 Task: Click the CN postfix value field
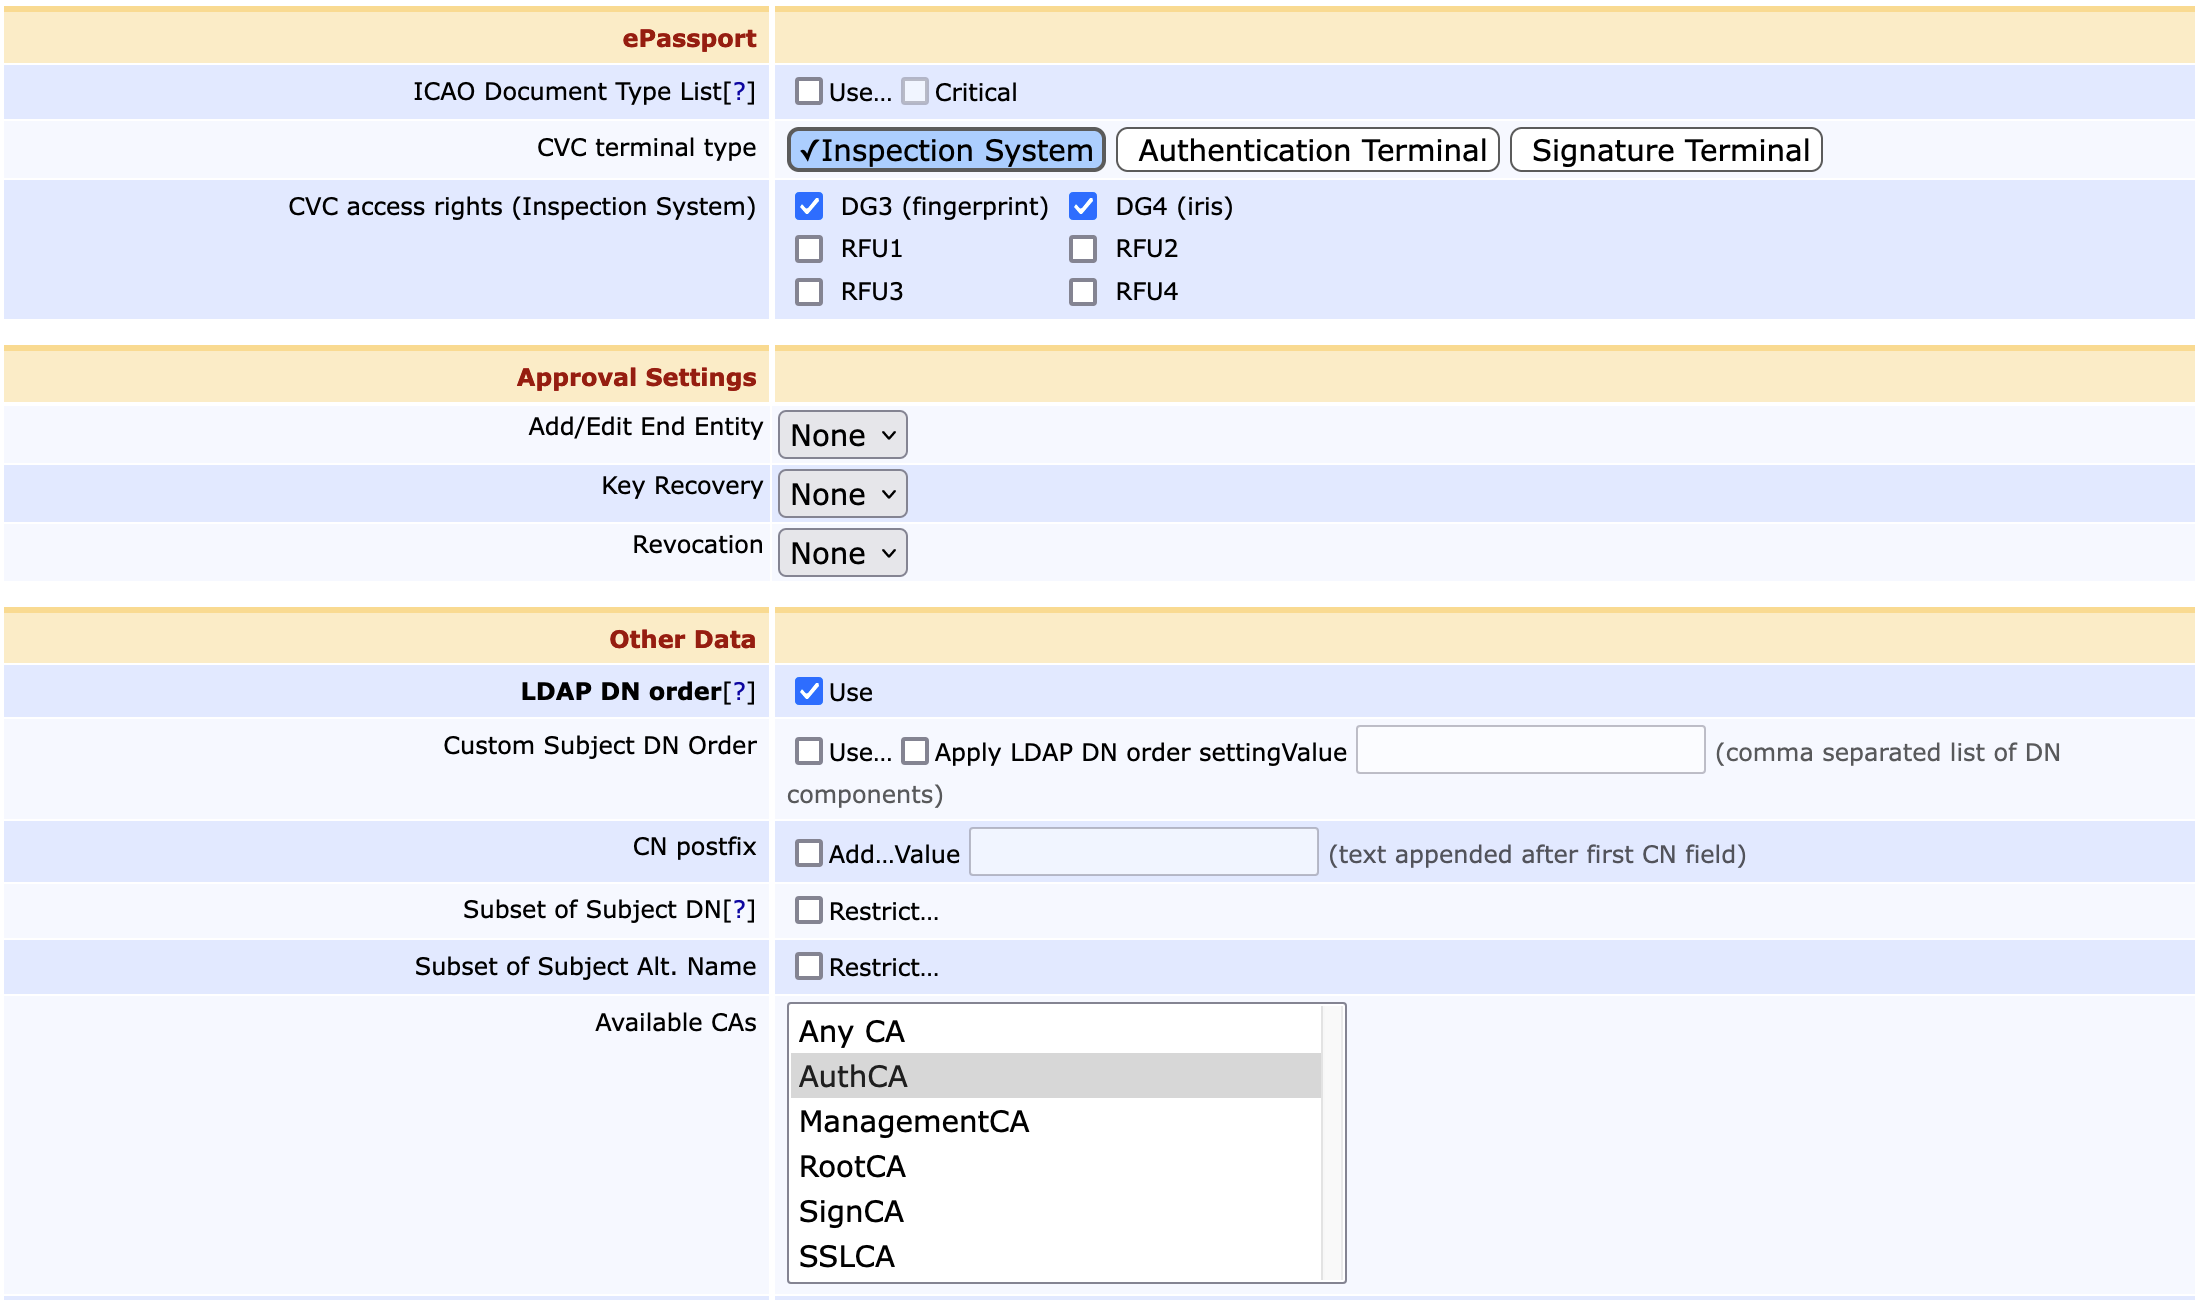[1143, 852]
